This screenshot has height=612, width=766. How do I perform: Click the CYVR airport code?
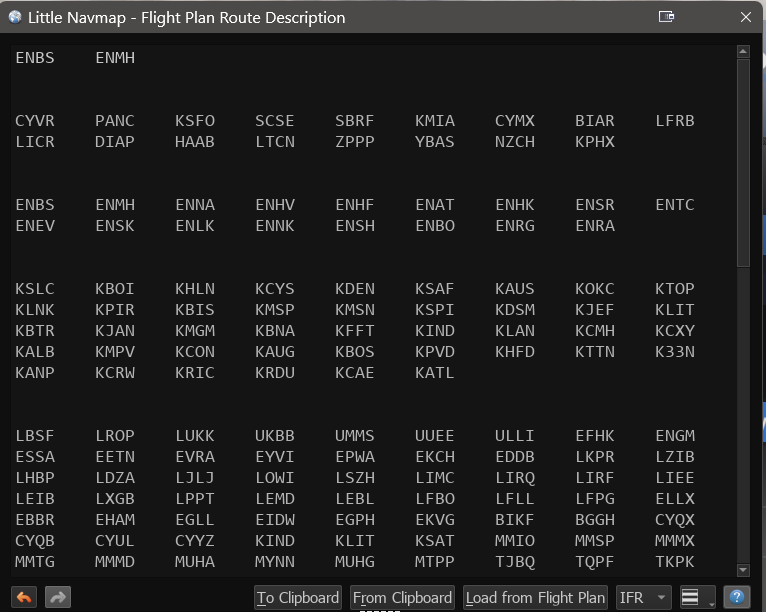click(35, 121)
